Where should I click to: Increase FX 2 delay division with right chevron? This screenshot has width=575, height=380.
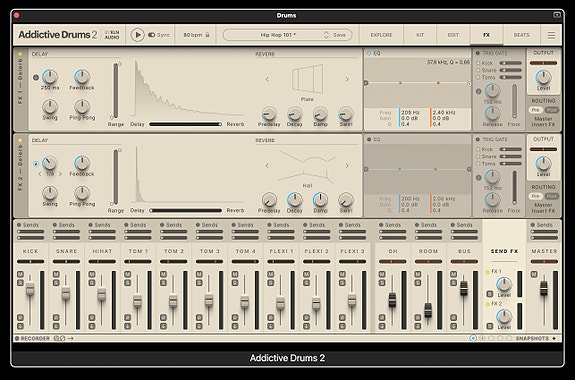tap(61, 174)
